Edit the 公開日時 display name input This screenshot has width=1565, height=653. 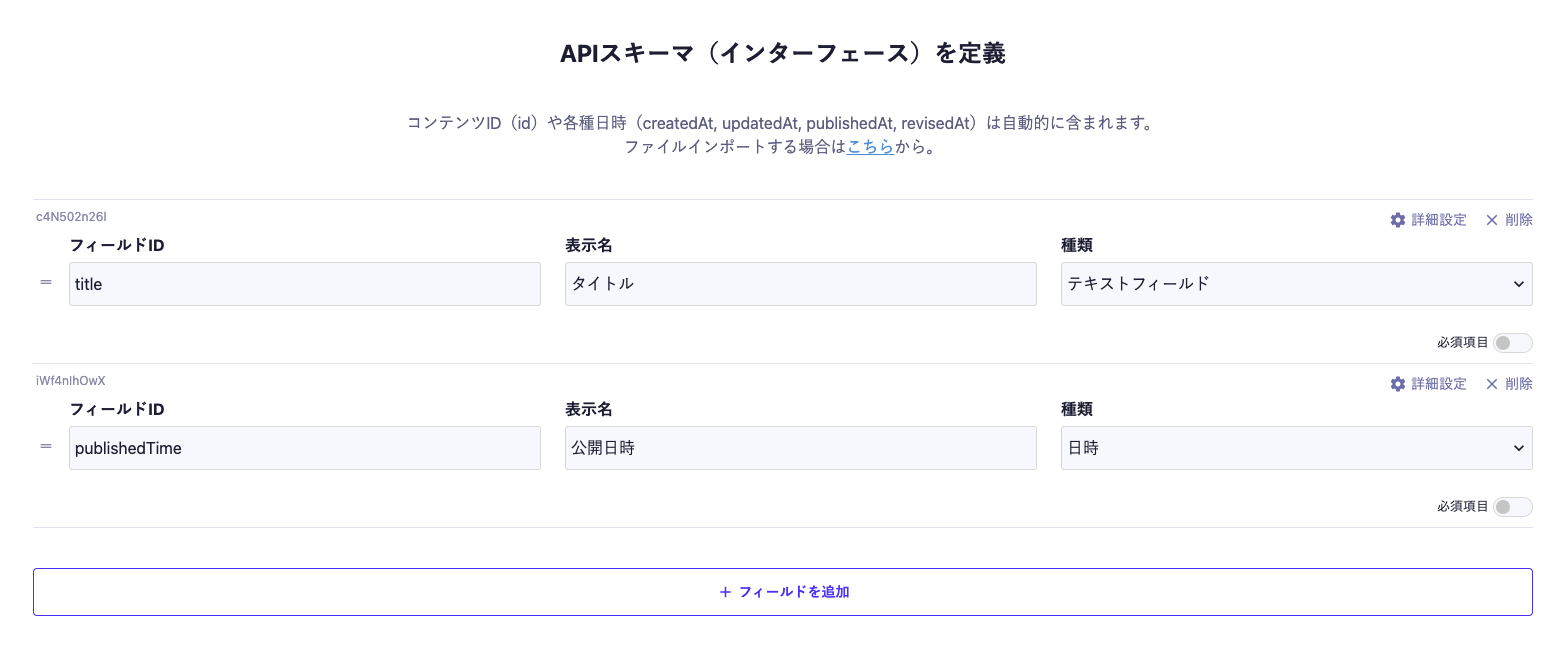(x=800, y=448)
